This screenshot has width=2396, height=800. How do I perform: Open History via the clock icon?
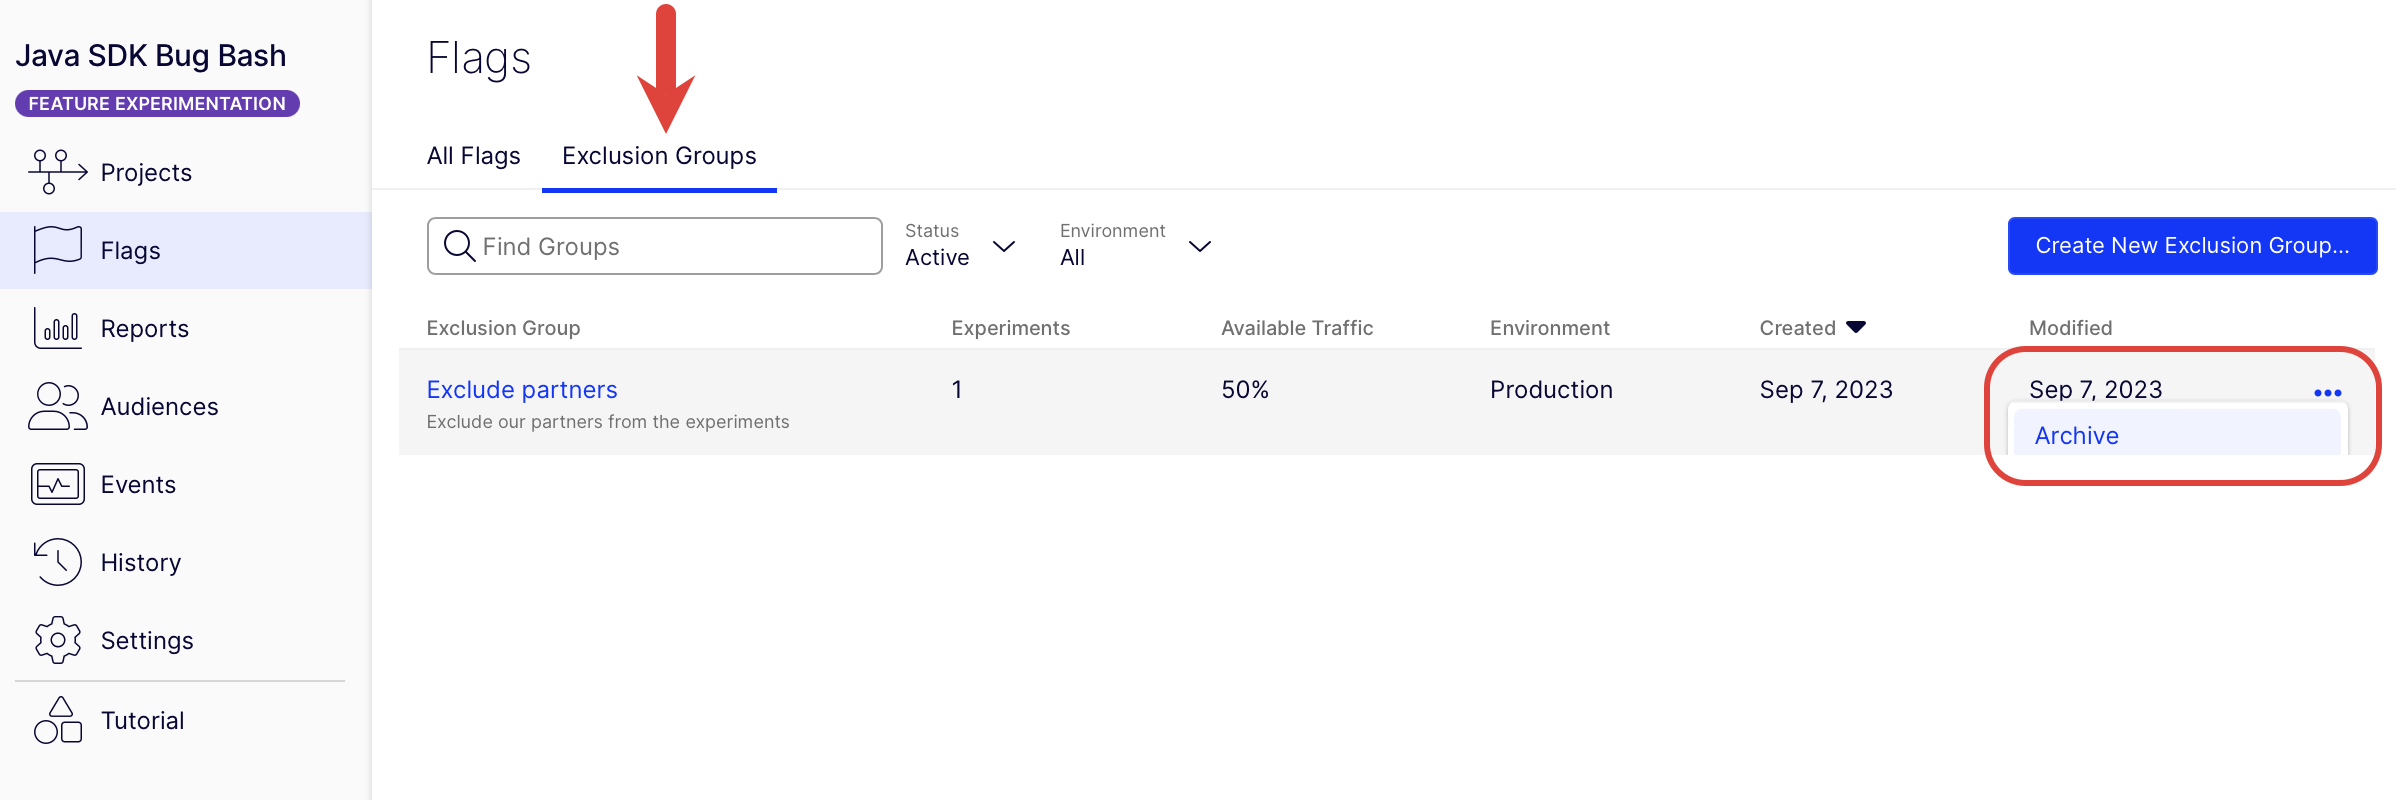click(57, 562)
